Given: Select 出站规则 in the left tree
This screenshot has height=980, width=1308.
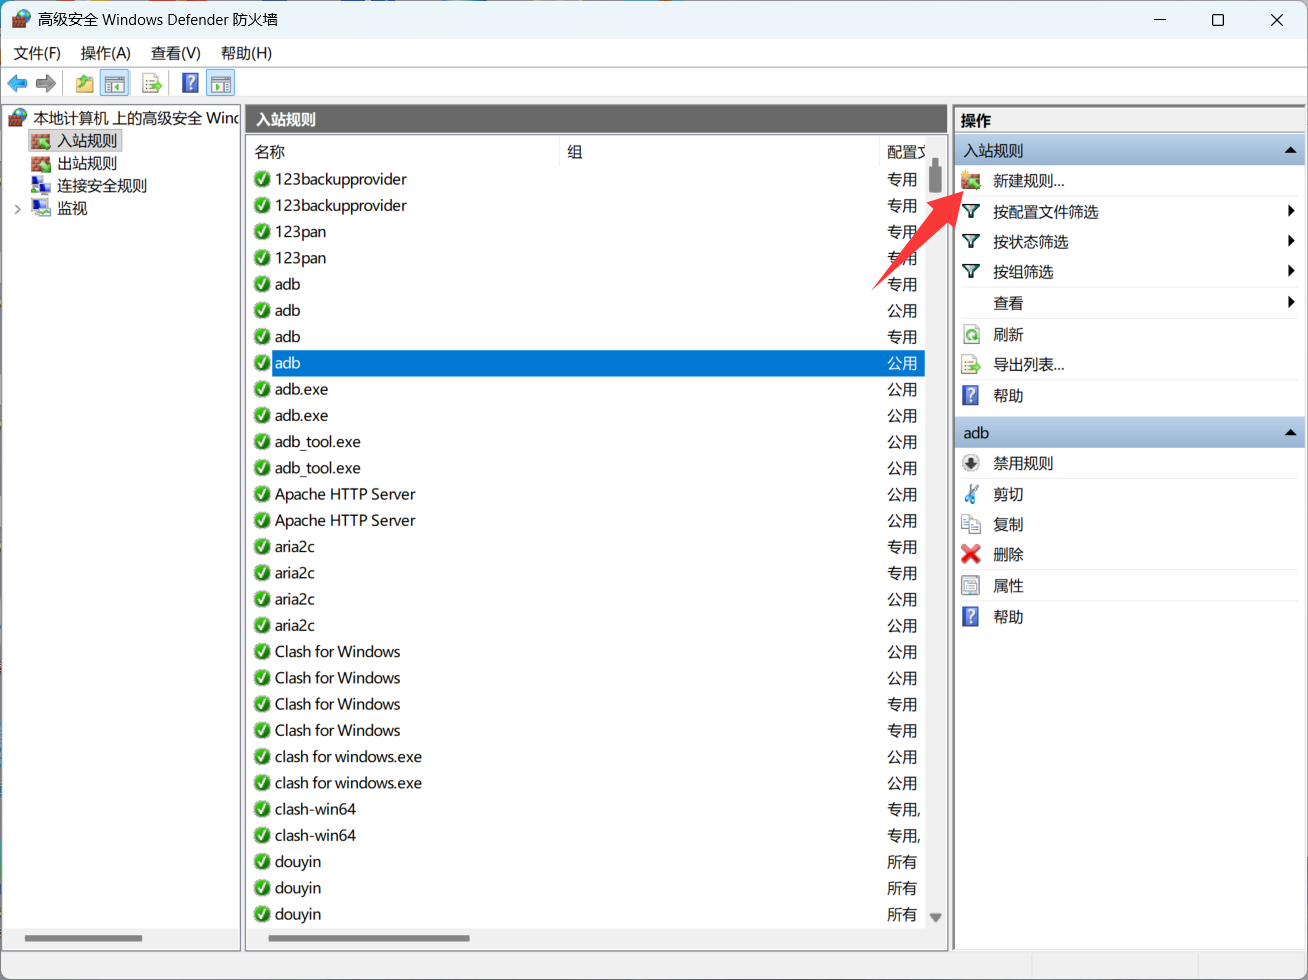Looking at the screenshot, I should (x=87, y=164).
